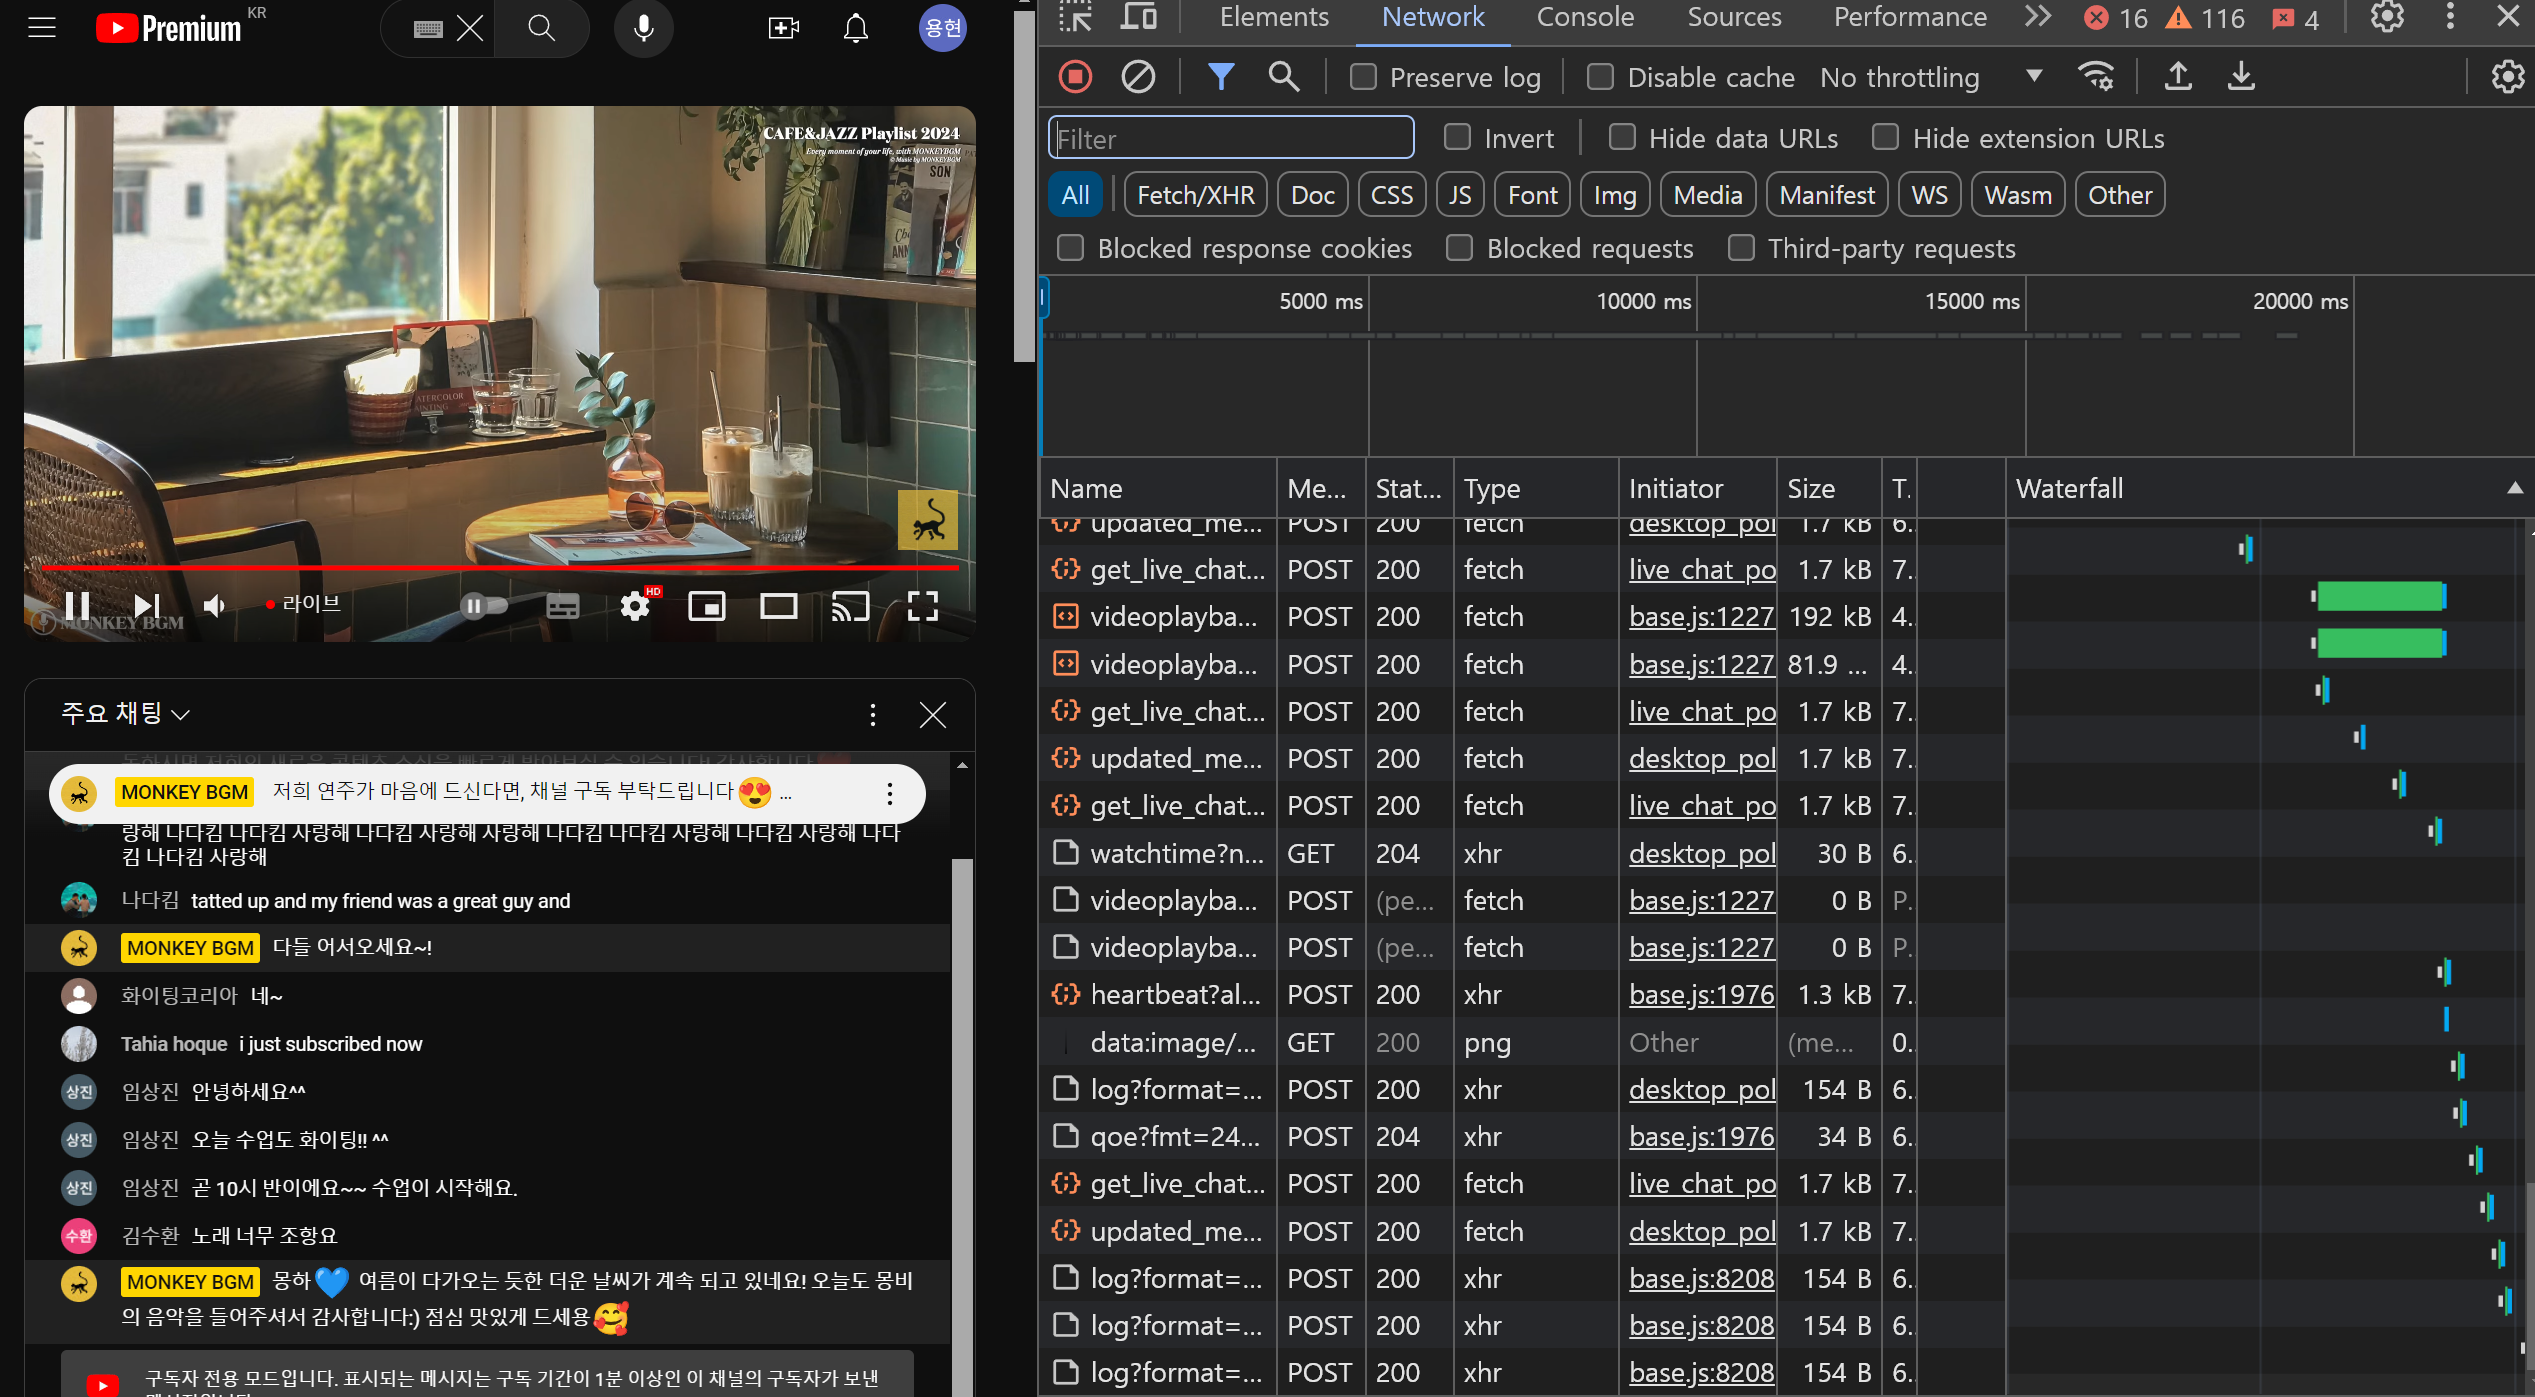
Task: Click the export HAR download icon
Action: (2241, 77)
